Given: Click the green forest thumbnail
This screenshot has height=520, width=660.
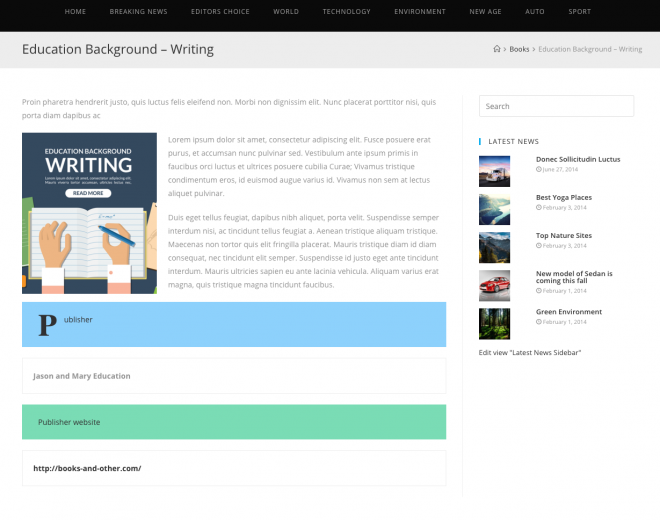Looking at the screenshot, I should point(494,324).
